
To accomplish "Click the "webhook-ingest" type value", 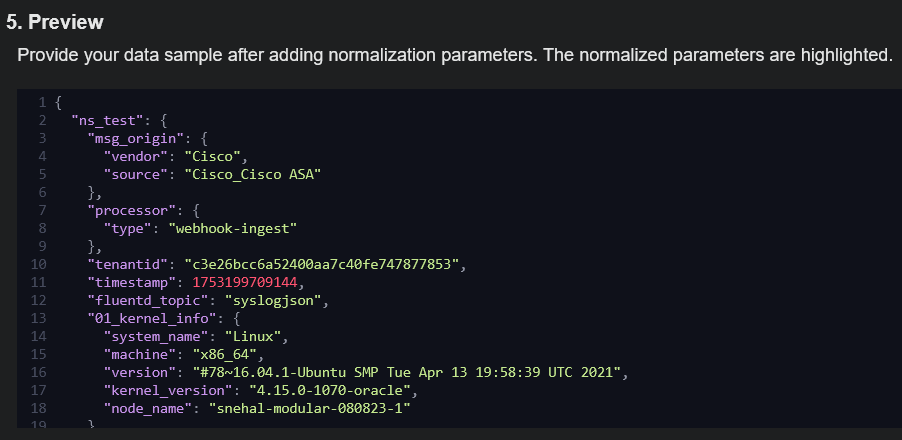I will click(232, 228).
